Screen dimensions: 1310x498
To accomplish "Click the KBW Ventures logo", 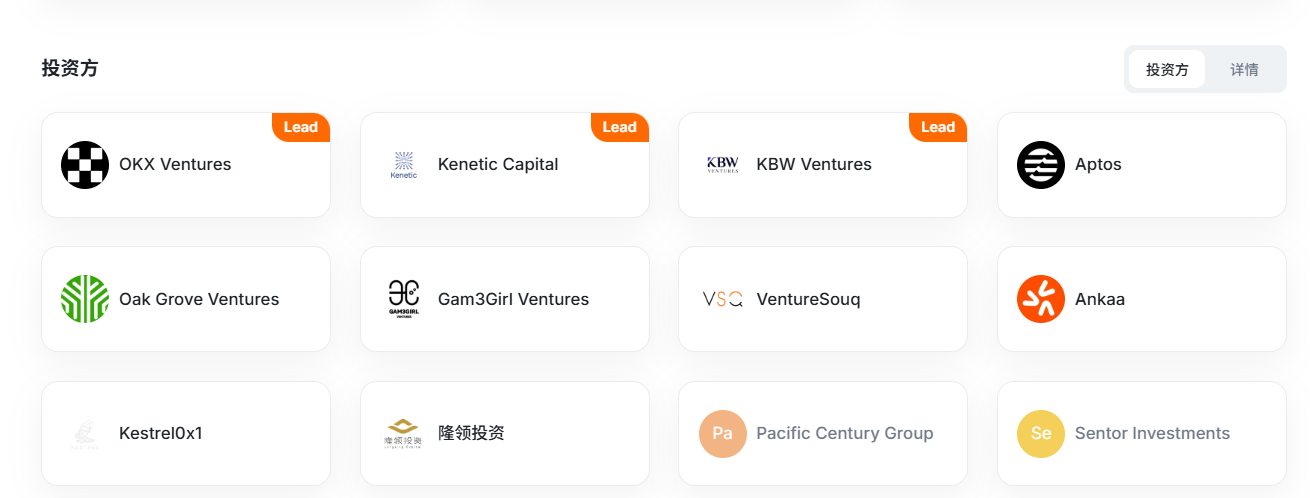I will point(722,165).
